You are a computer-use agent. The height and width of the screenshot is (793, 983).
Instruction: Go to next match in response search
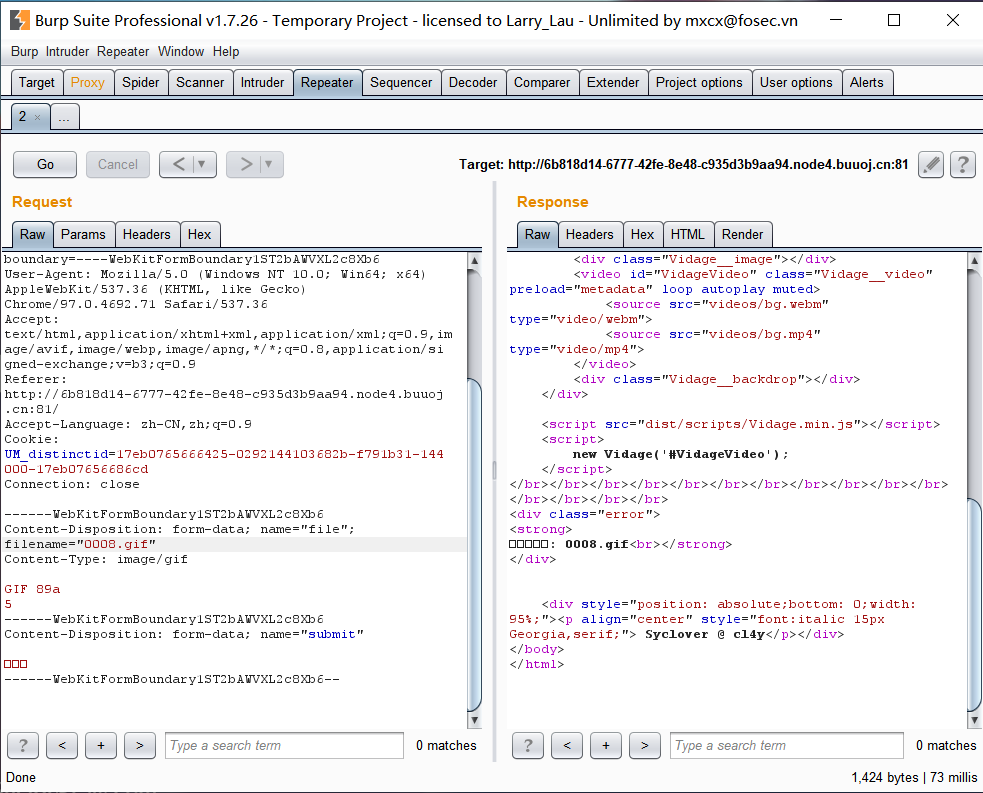644,745
